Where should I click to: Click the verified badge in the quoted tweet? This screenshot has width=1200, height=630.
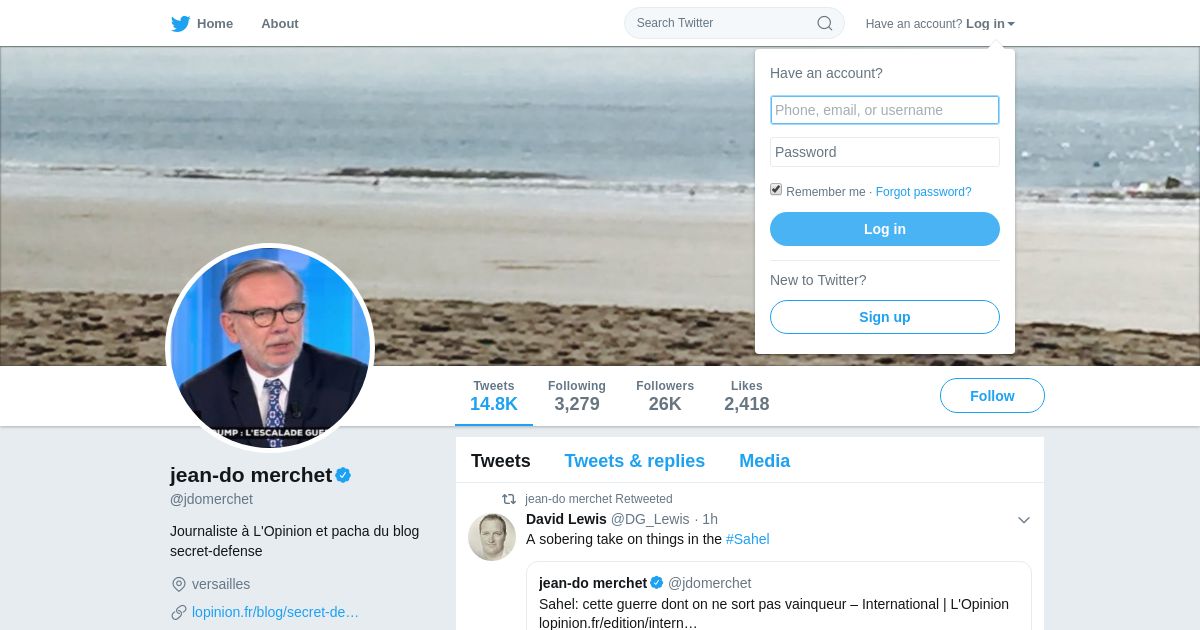pos(657,582)
